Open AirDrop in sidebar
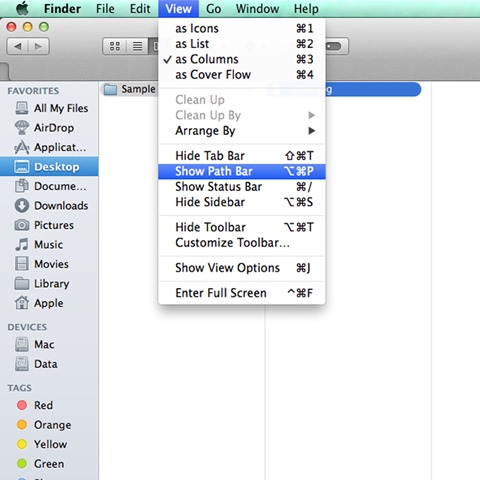The image size is (480, 480). point(49,128)
